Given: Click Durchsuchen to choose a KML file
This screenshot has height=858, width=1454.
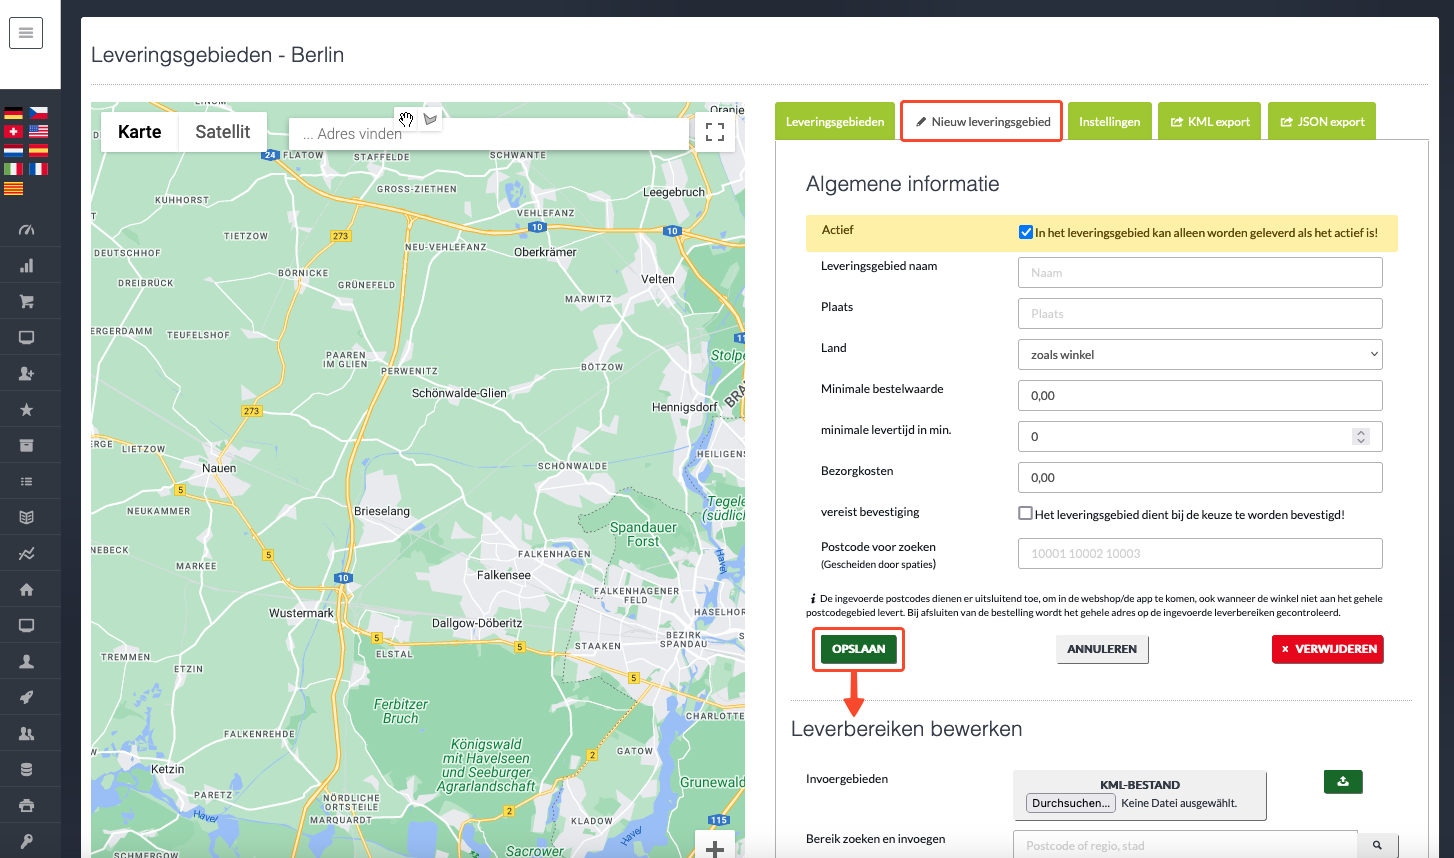Looking at the screenshot, I should tap(1071, 803).
